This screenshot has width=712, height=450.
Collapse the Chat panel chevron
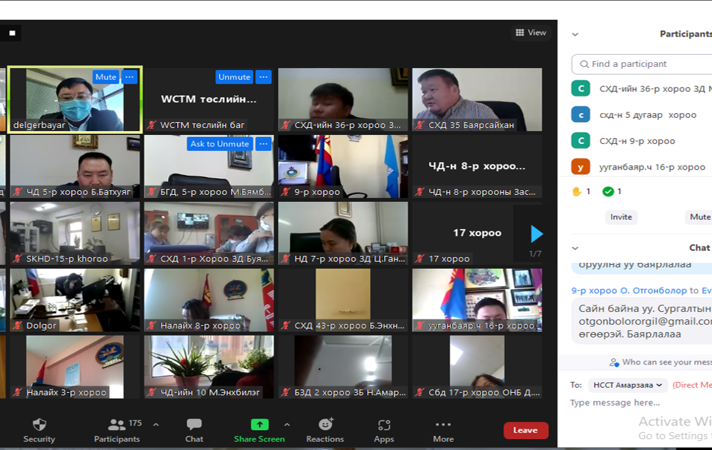pyautogui.click(x=575, y=248)
